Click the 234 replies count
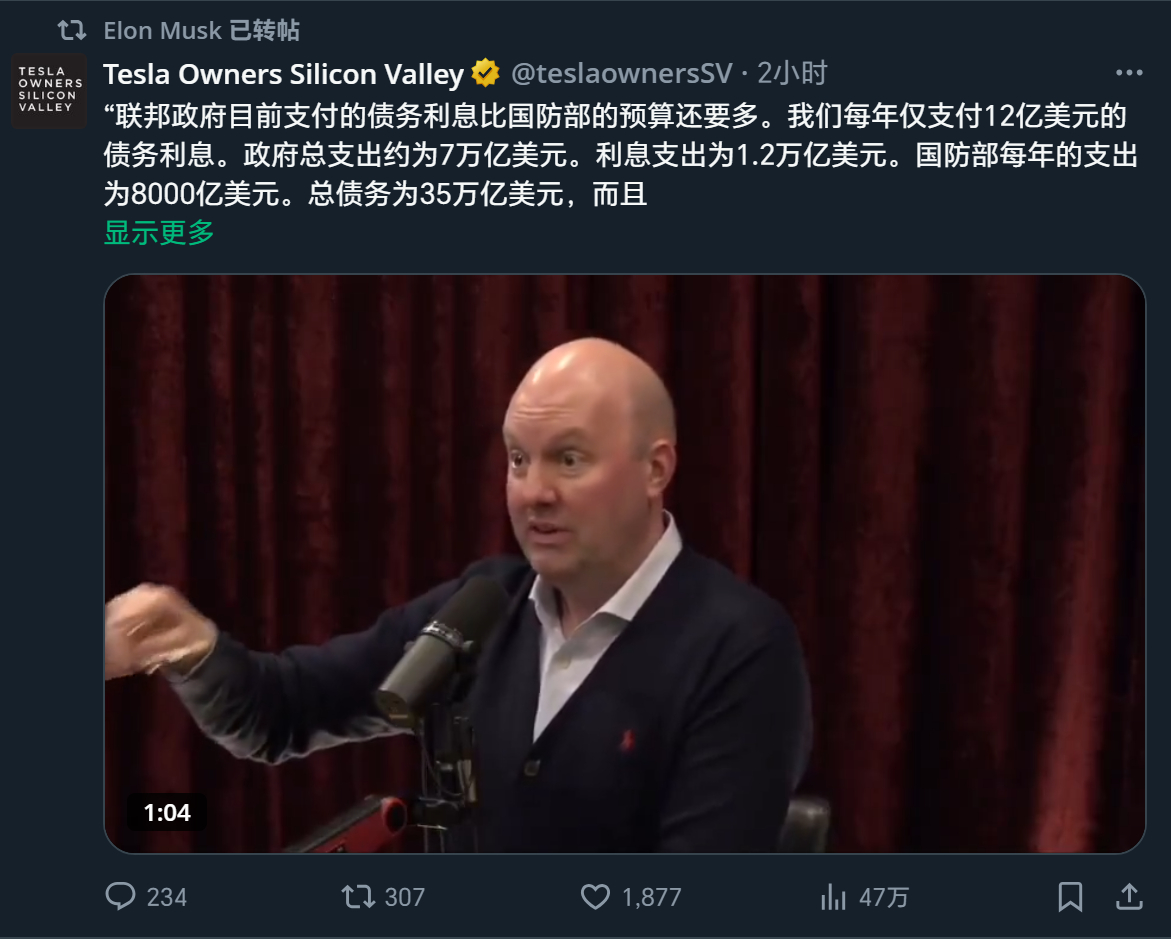 pyautogui.click(x=167, y=896)
